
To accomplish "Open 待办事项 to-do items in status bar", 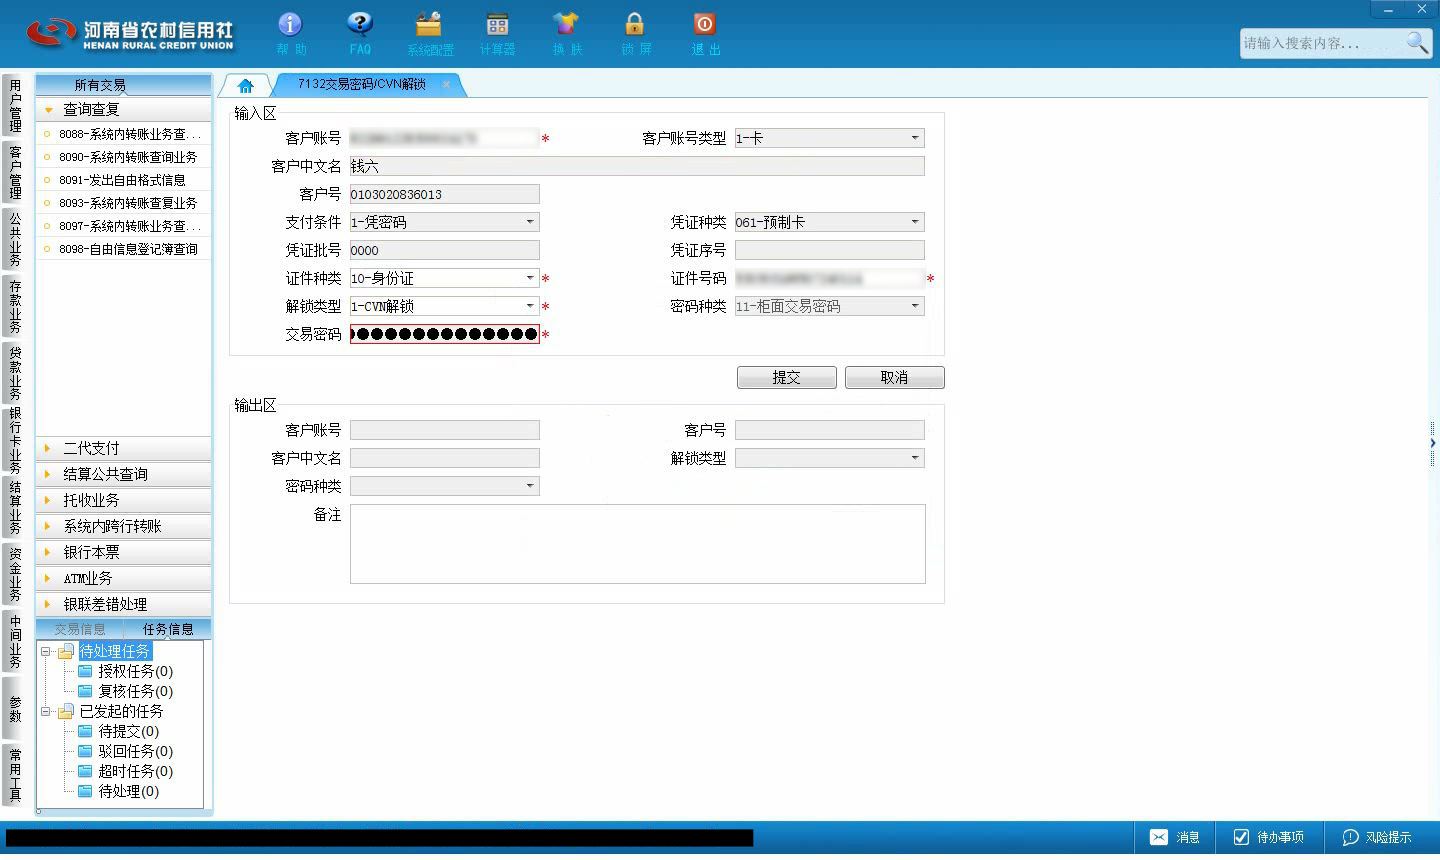I will tap(1268, 837).
